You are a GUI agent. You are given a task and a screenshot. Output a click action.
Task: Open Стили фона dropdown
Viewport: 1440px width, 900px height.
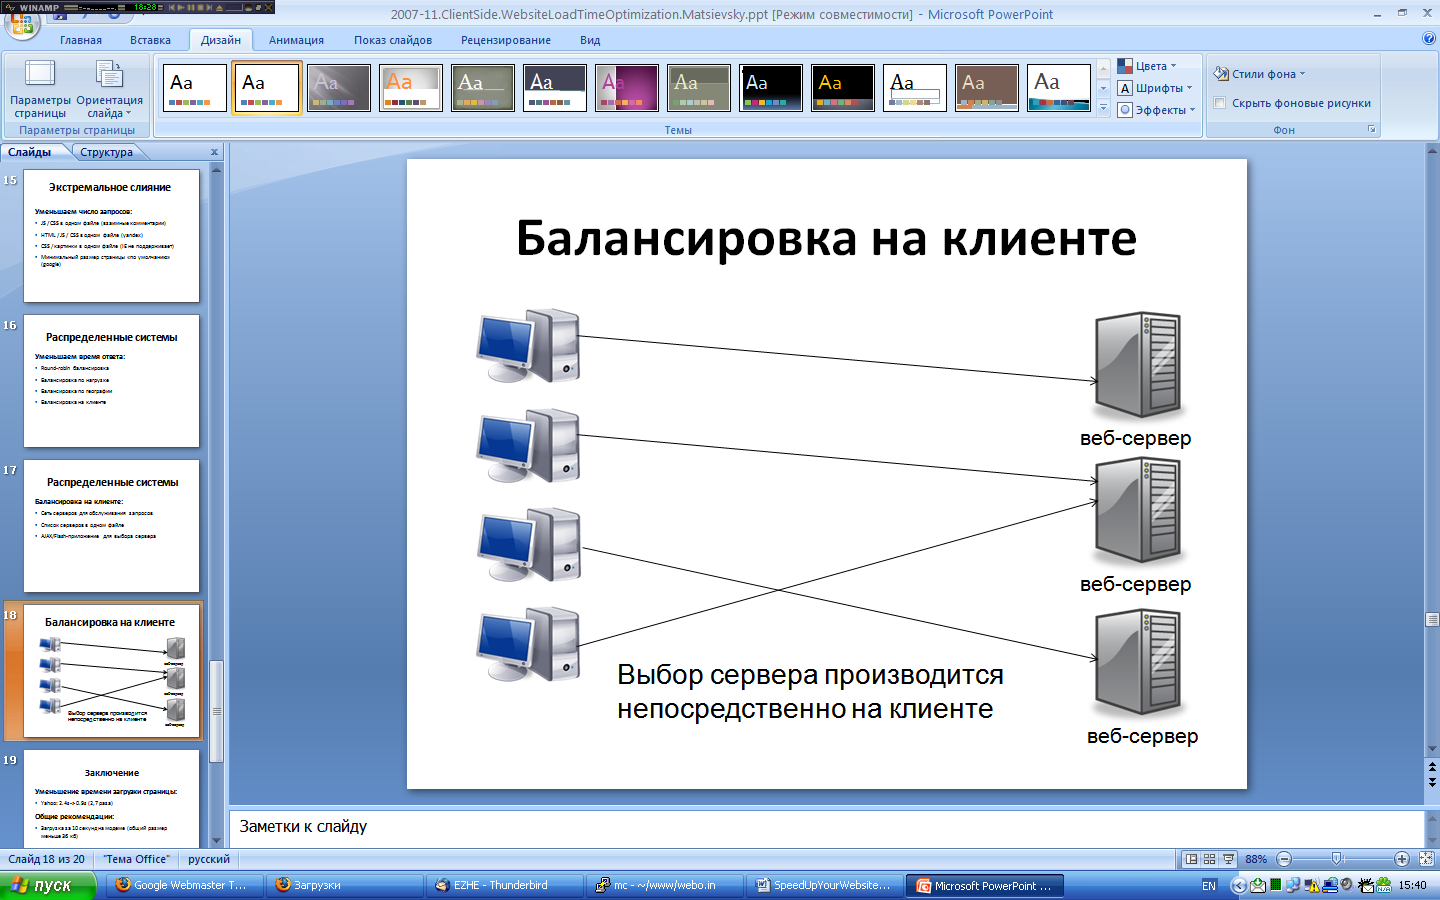coord(1260,74)
